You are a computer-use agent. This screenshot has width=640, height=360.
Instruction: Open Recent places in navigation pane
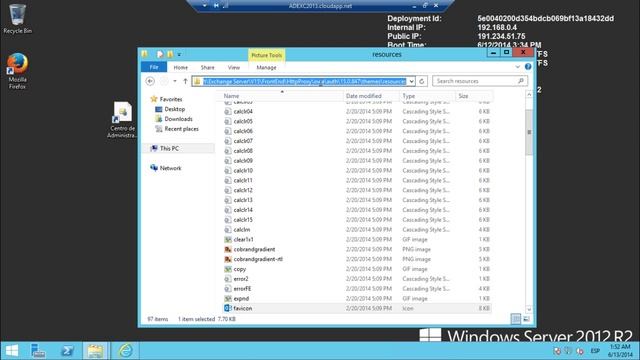click(181, 129)
